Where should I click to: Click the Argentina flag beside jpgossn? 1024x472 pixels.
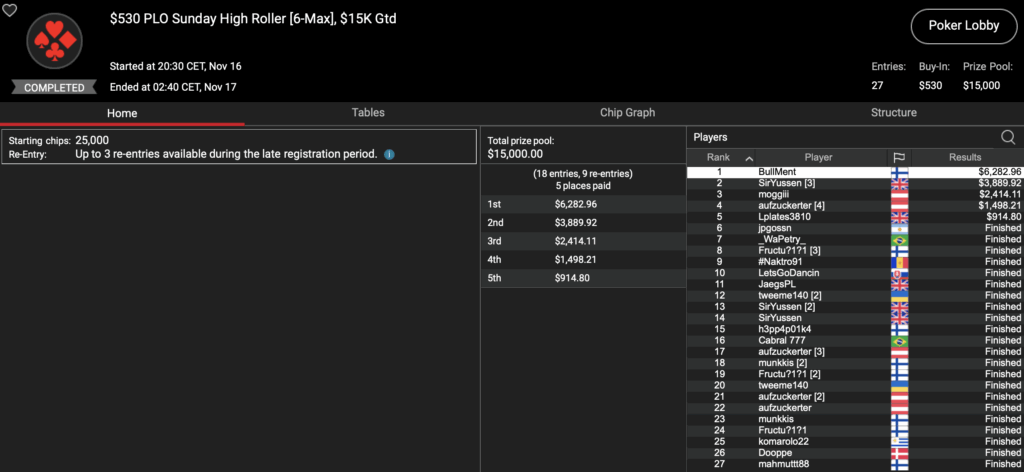(898, 228)
